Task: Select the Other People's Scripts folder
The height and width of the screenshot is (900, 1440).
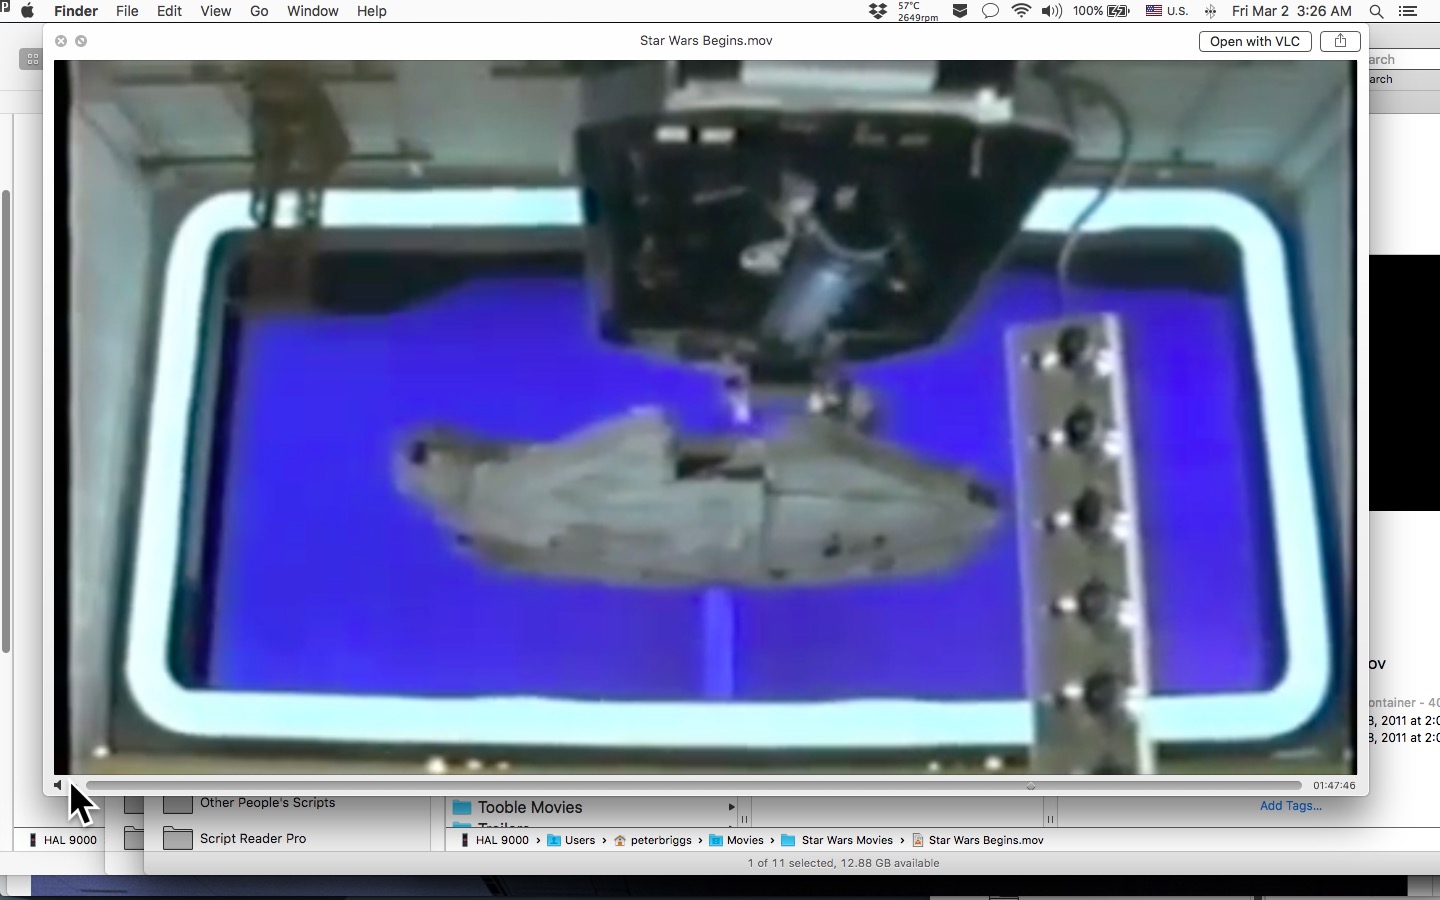Action: (x=267, y=802)
